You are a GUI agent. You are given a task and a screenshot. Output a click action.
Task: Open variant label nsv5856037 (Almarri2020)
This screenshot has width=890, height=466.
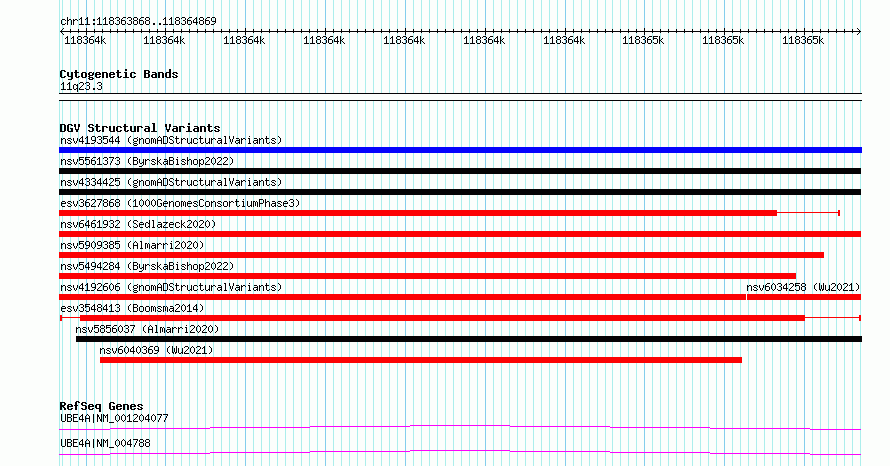147,329
